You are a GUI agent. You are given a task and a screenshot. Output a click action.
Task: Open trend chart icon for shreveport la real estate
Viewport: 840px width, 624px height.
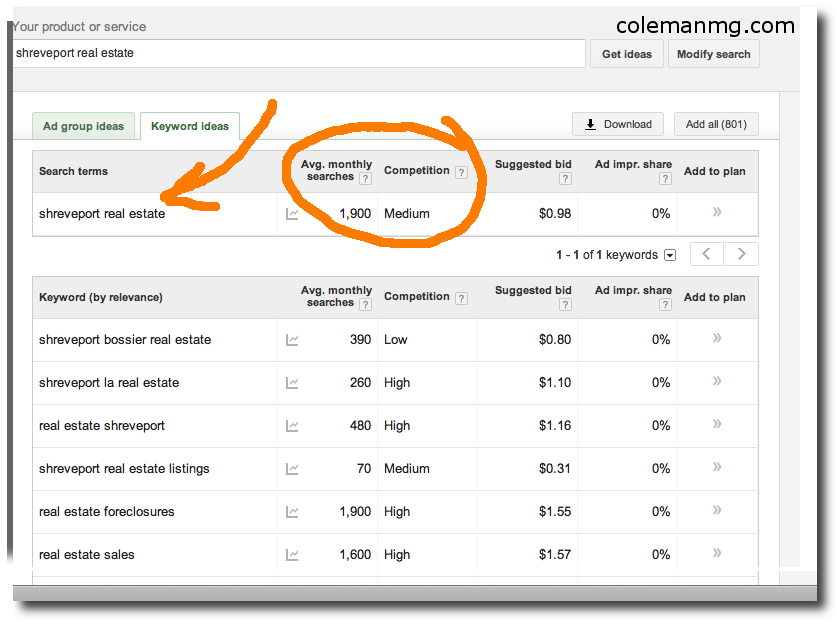(292, 383)
